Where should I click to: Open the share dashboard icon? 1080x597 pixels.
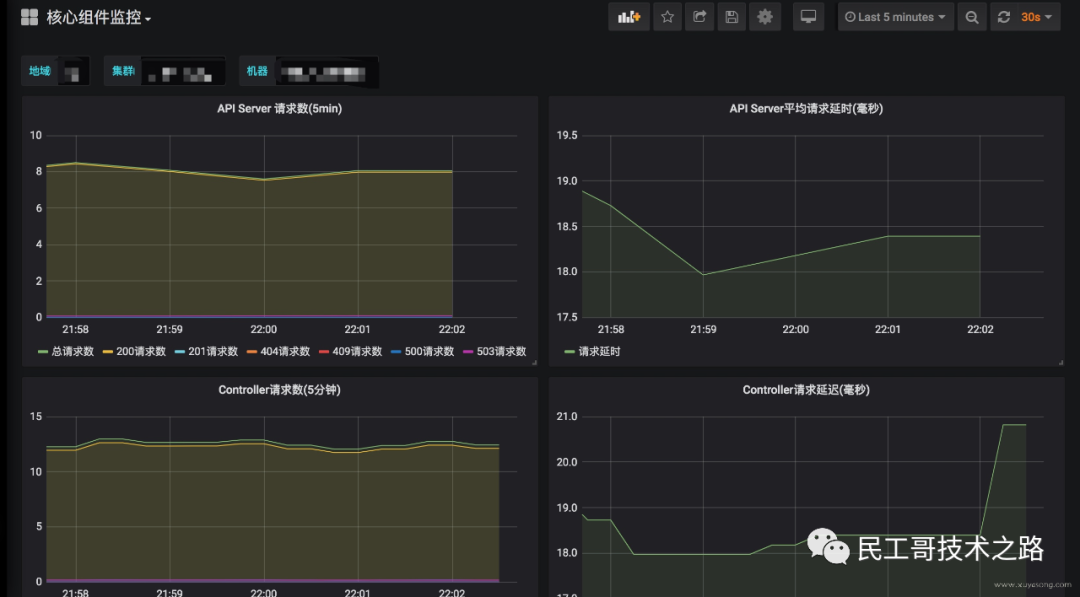tap(699, 17)
